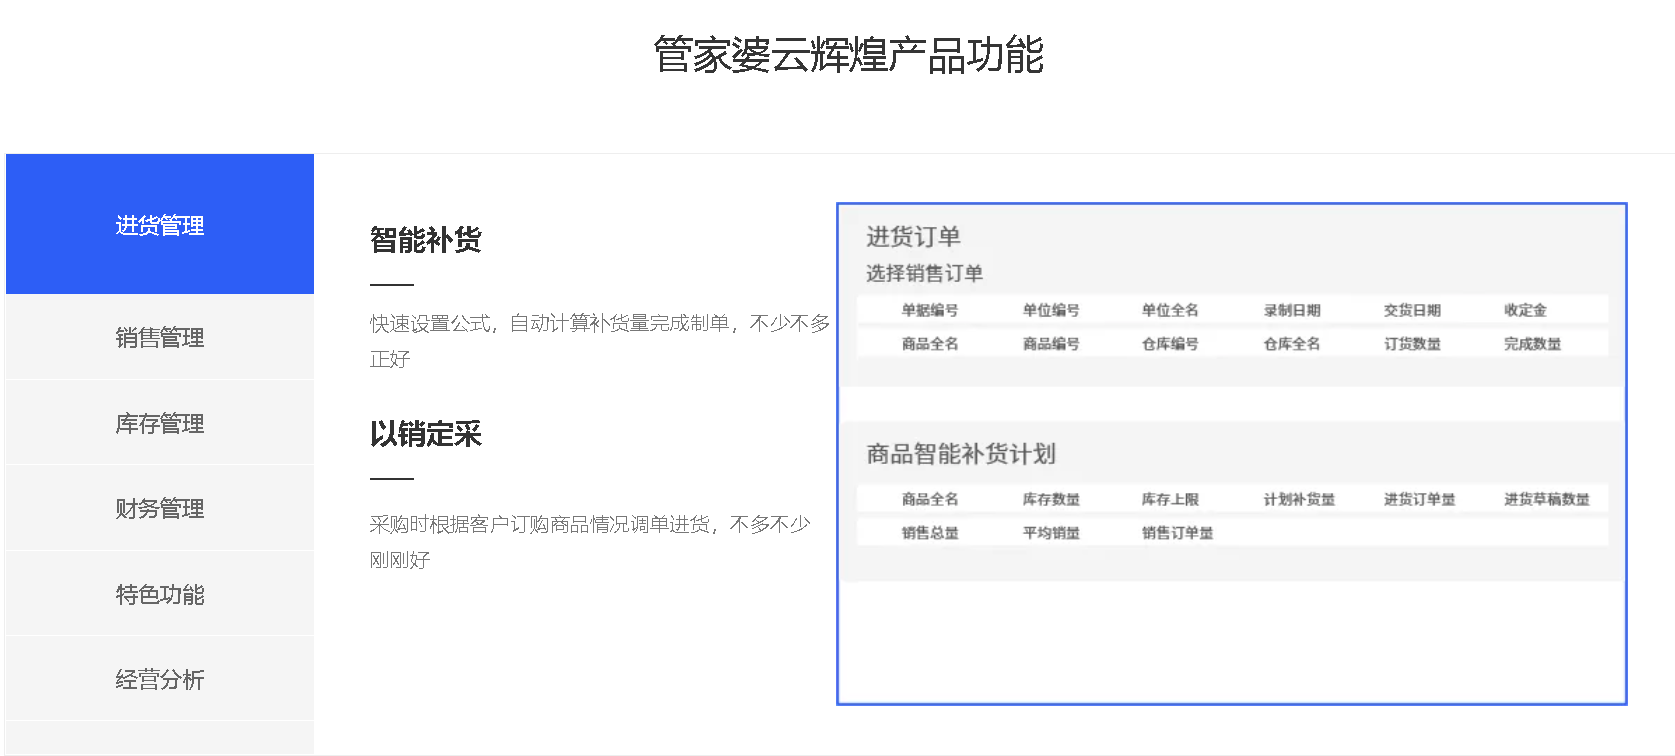1675x756 pixels.
Task: Open the 经营分析 tab
Action: coord(160,679)
